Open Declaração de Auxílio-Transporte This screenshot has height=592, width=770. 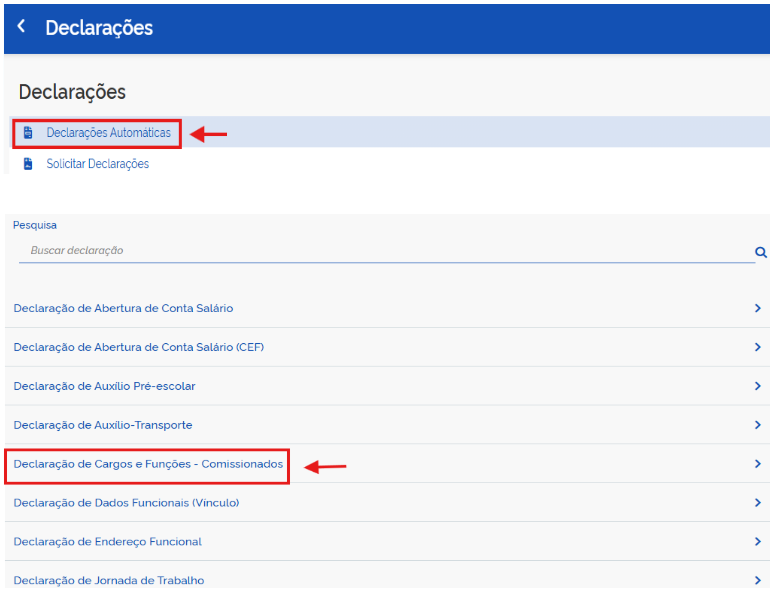click(x=103, y=425)
